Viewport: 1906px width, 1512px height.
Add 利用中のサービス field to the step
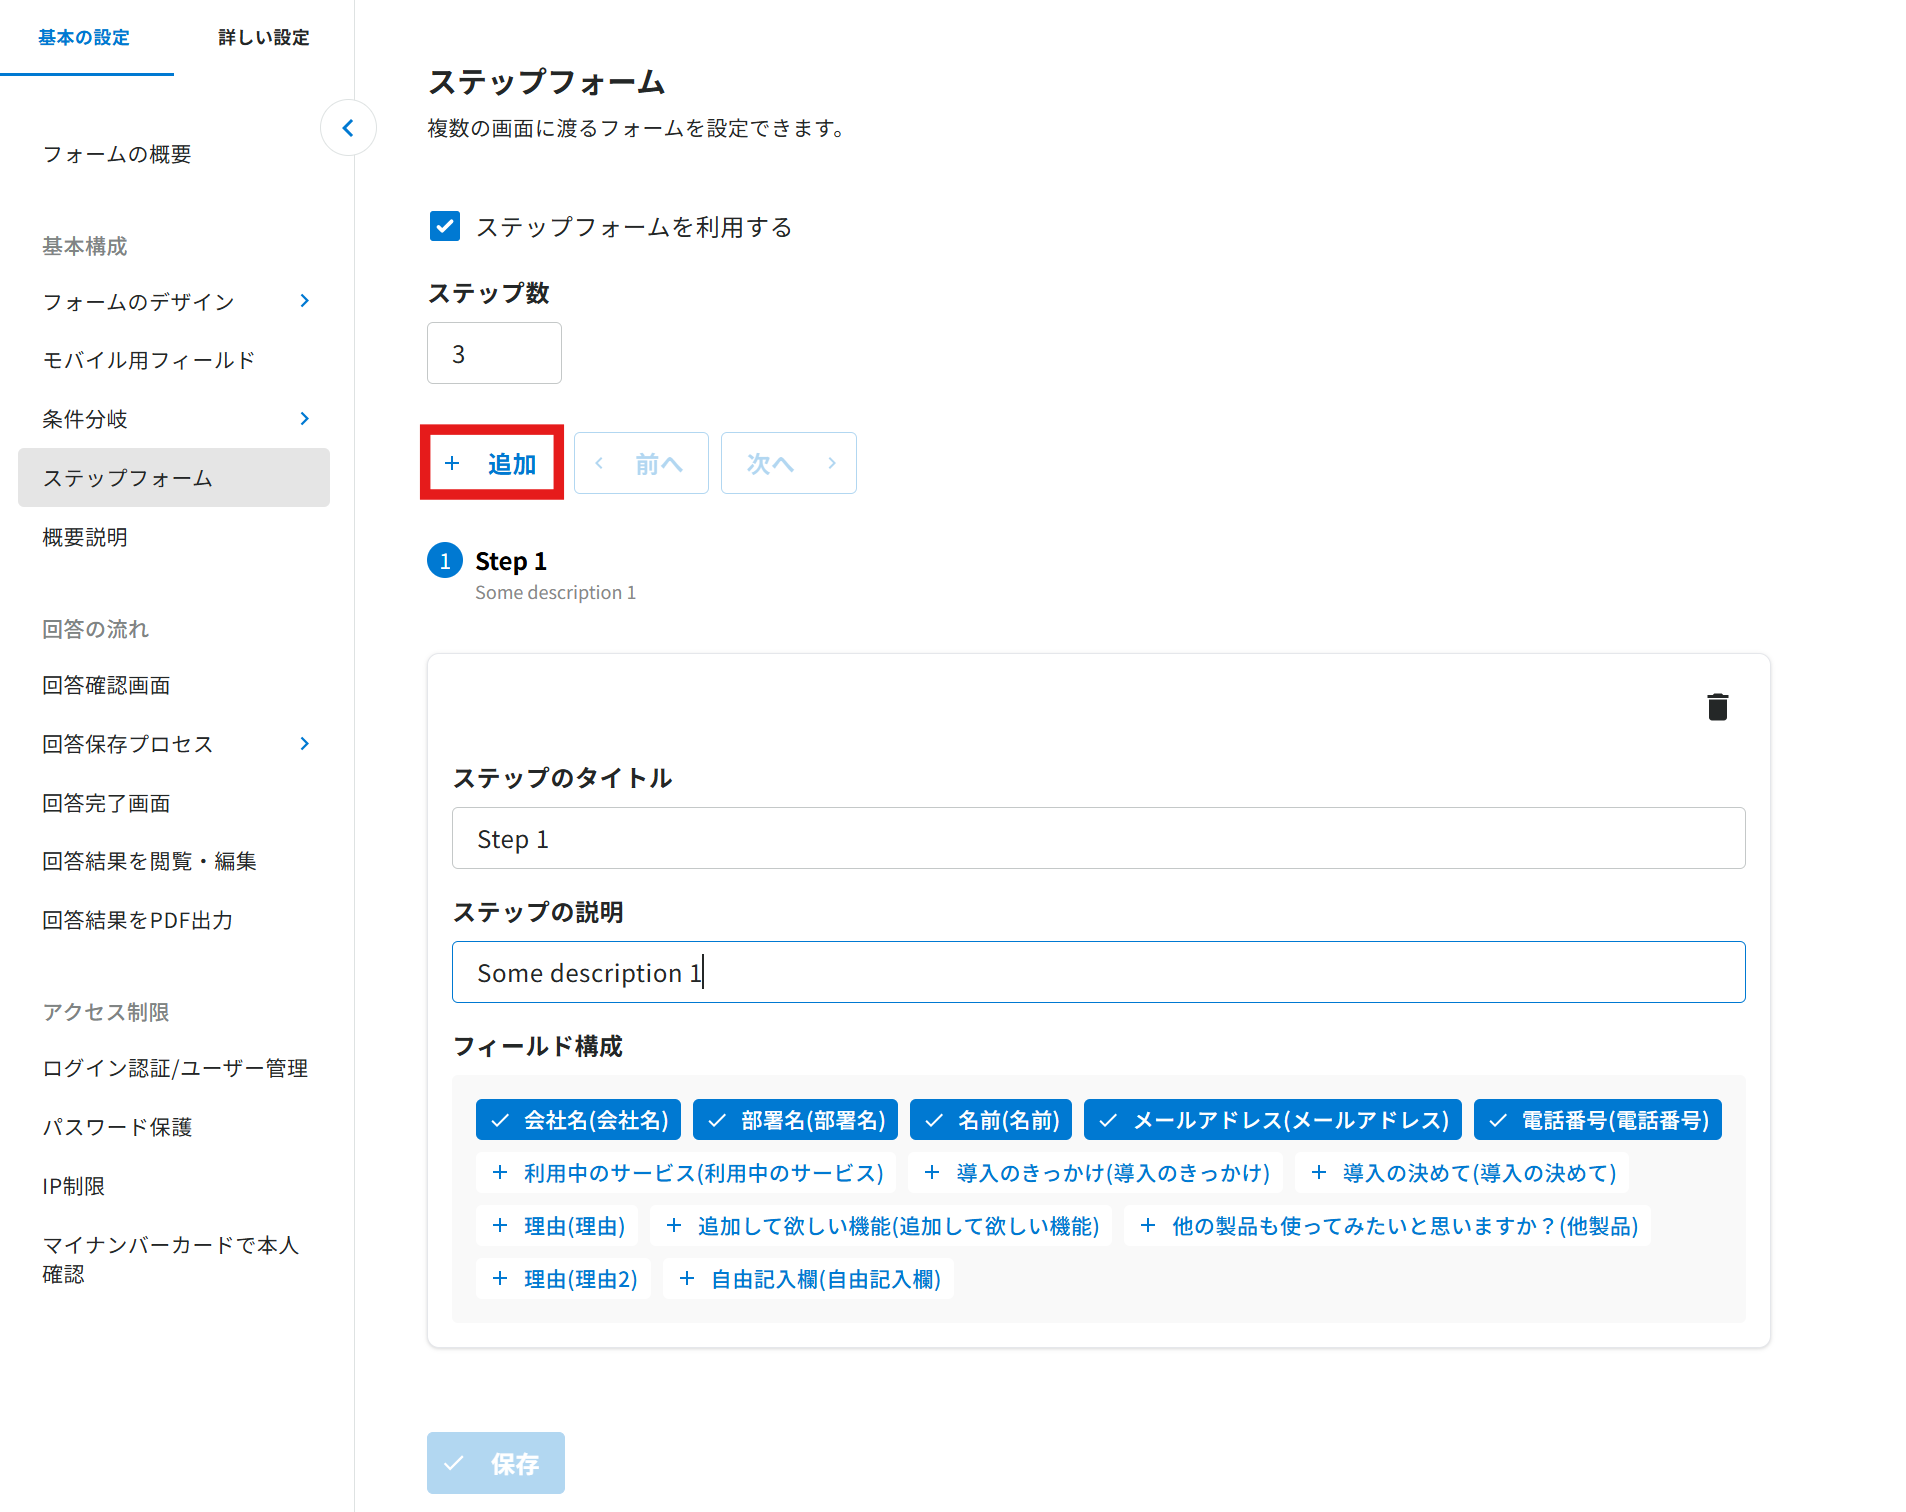coord(686,1173)
